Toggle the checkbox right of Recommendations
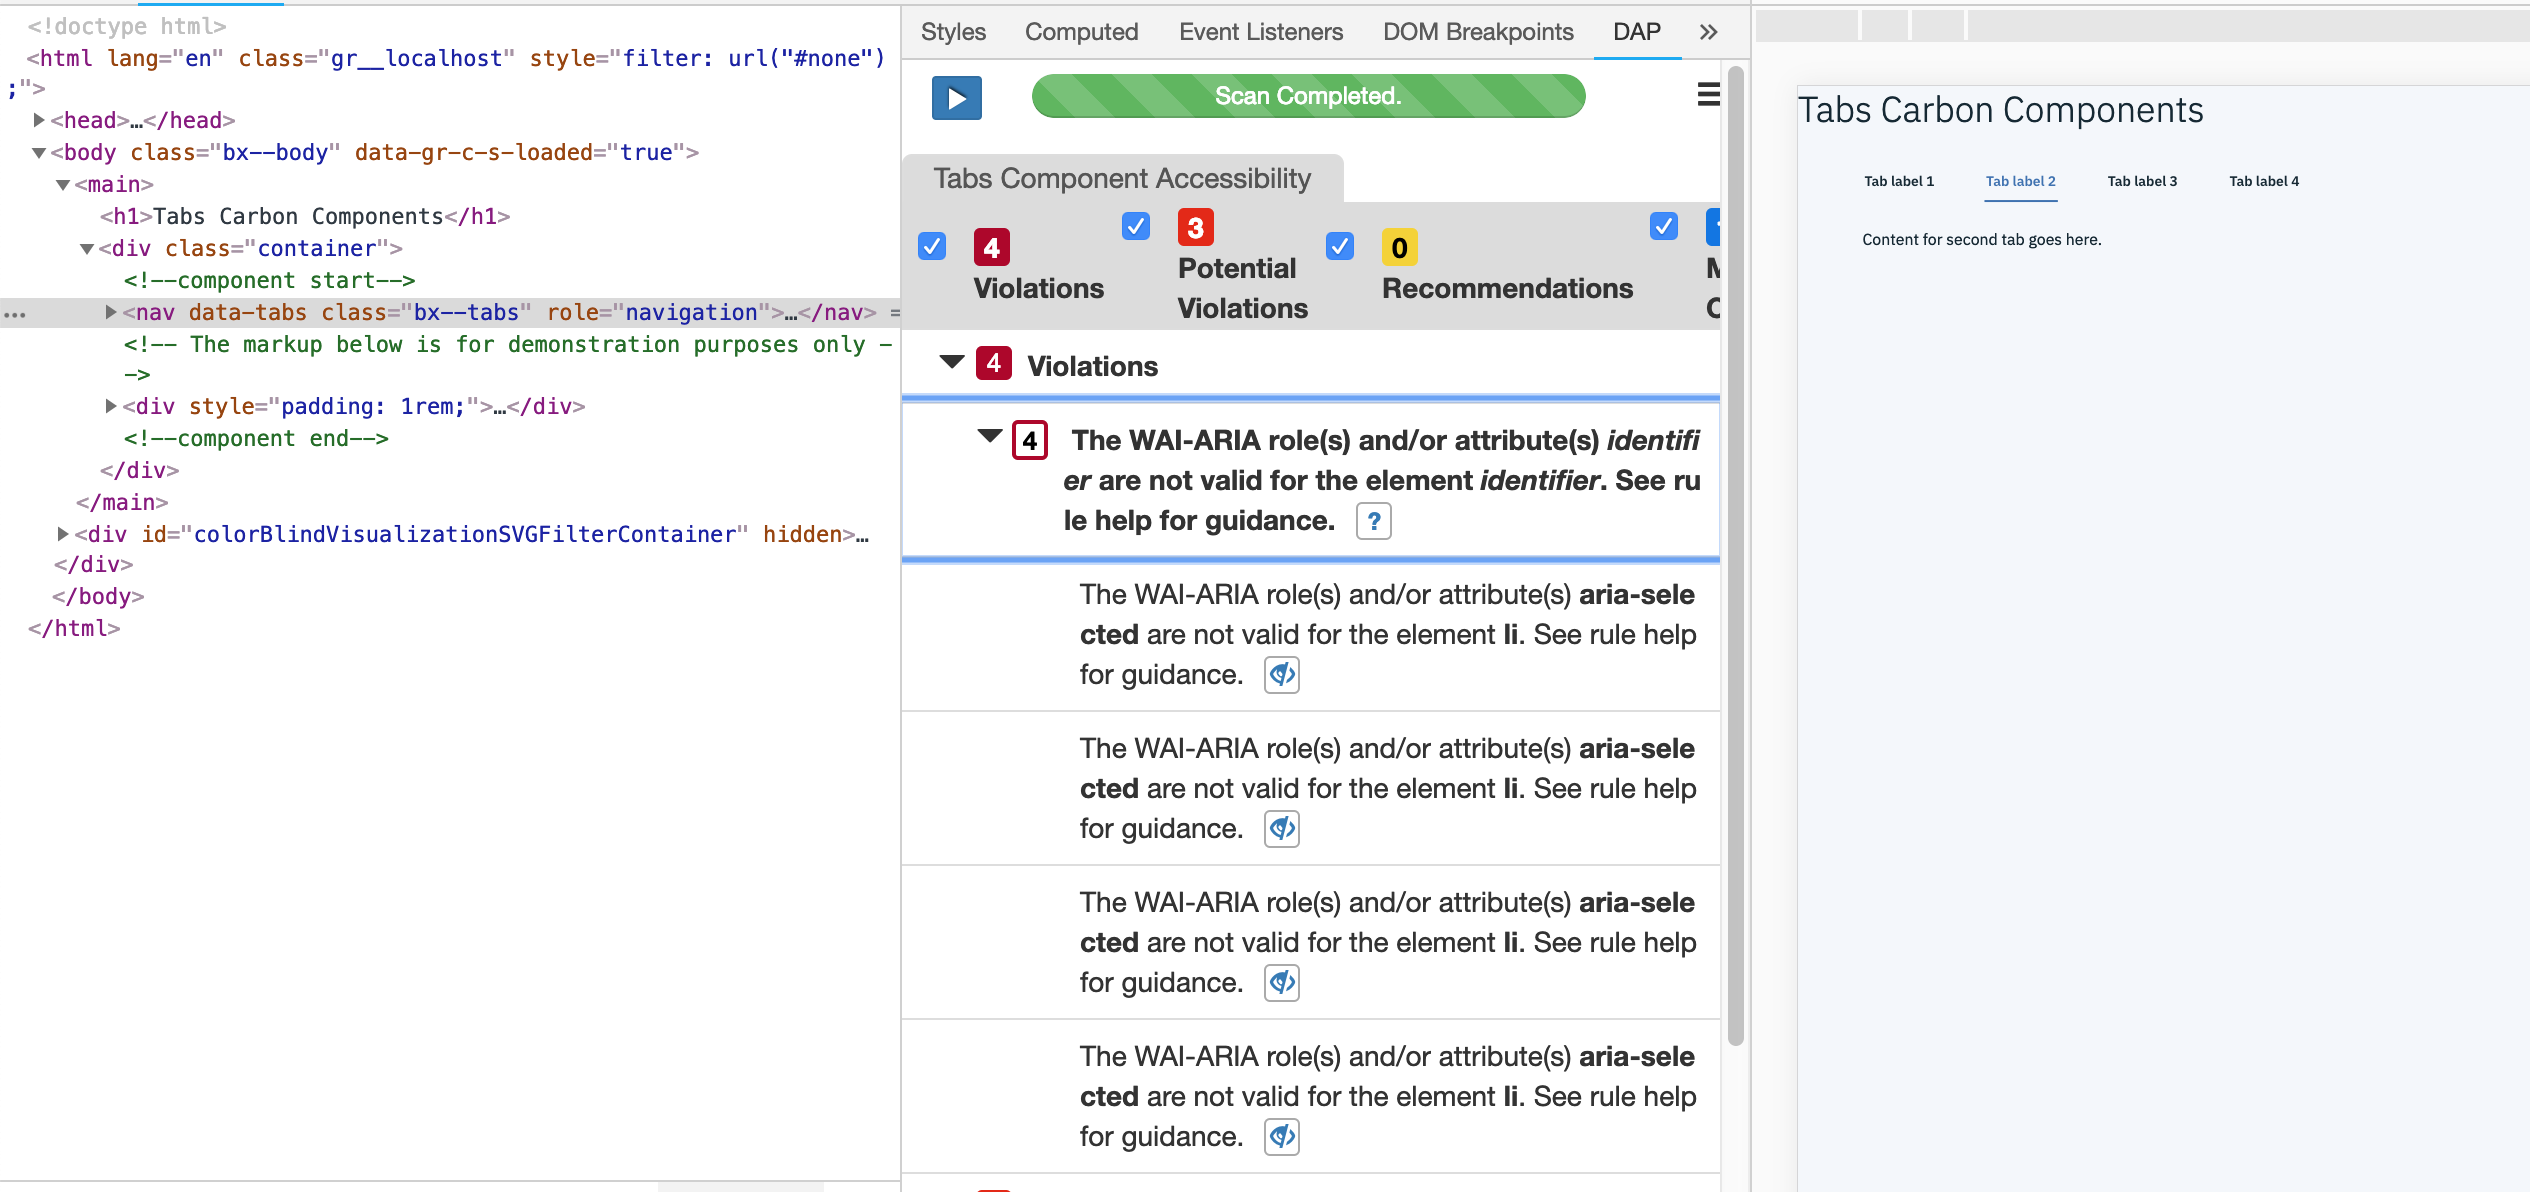2530x1192 pixels. [x=1663, y=226]
